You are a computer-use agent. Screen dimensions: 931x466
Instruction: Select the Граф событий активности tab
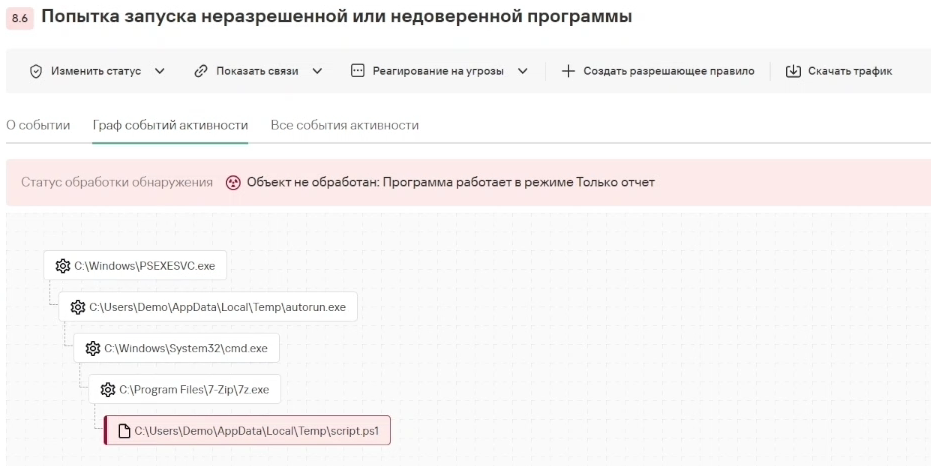coord(170,125)
